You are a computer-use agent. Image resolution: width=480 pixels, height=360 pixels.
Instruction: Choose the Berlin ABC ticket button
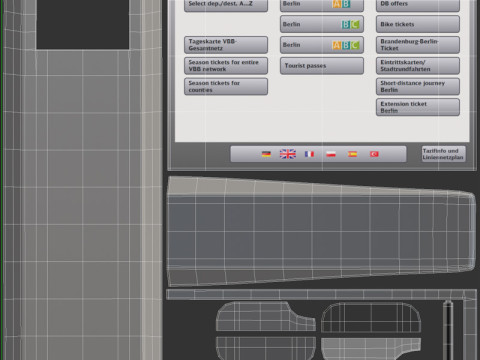[322, 45]
